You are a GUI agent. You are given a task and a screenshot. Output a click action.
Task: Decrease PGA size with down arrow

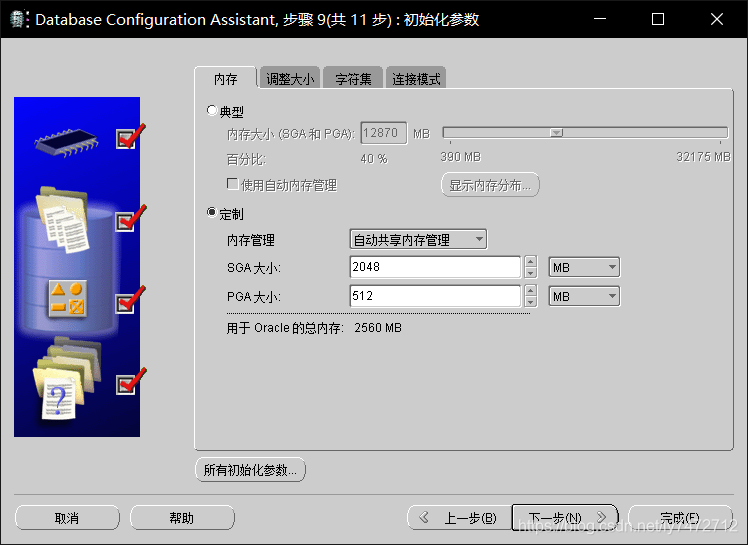click(x=530, y=302)
